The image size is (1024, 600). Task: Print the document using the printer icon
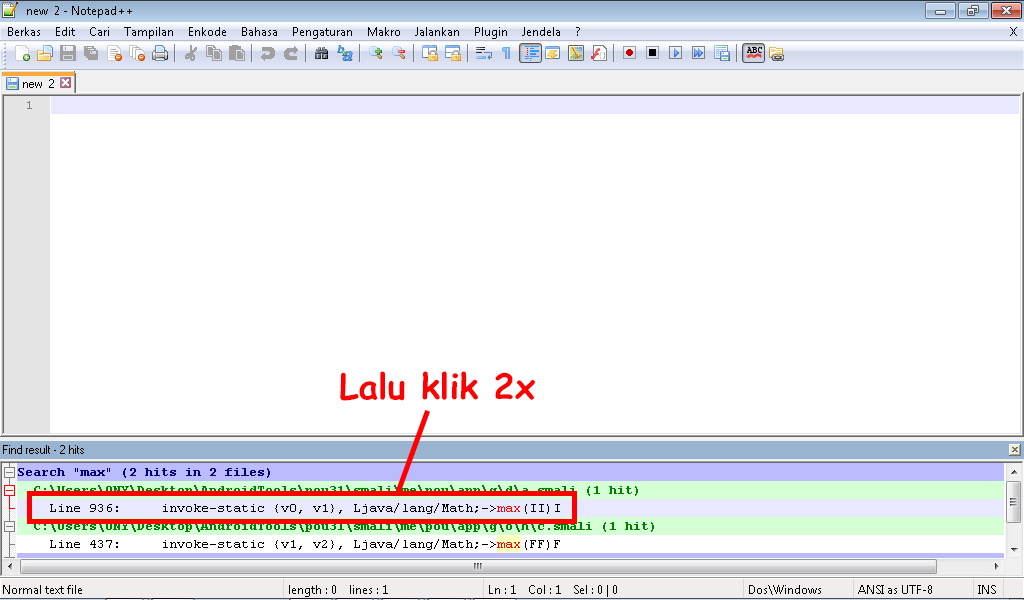pos(160,54)
